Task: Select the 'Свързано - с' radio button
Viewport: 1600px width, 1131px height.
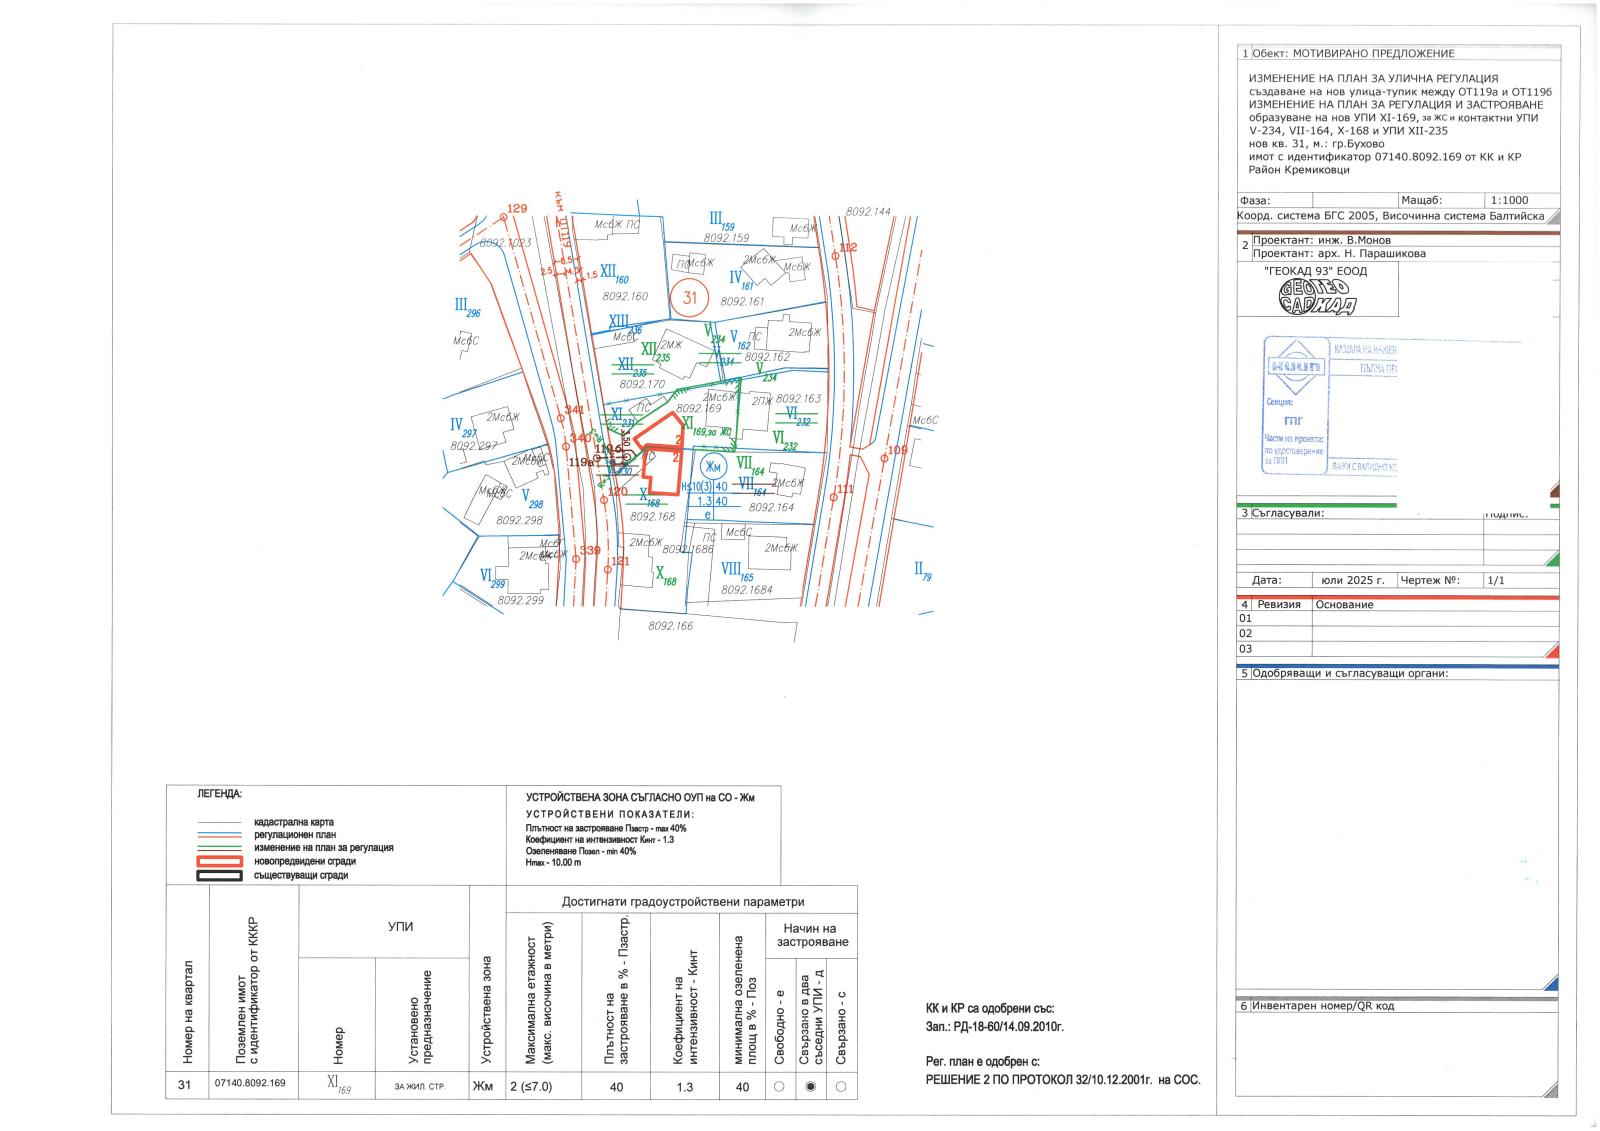Action: [841, 1086]
